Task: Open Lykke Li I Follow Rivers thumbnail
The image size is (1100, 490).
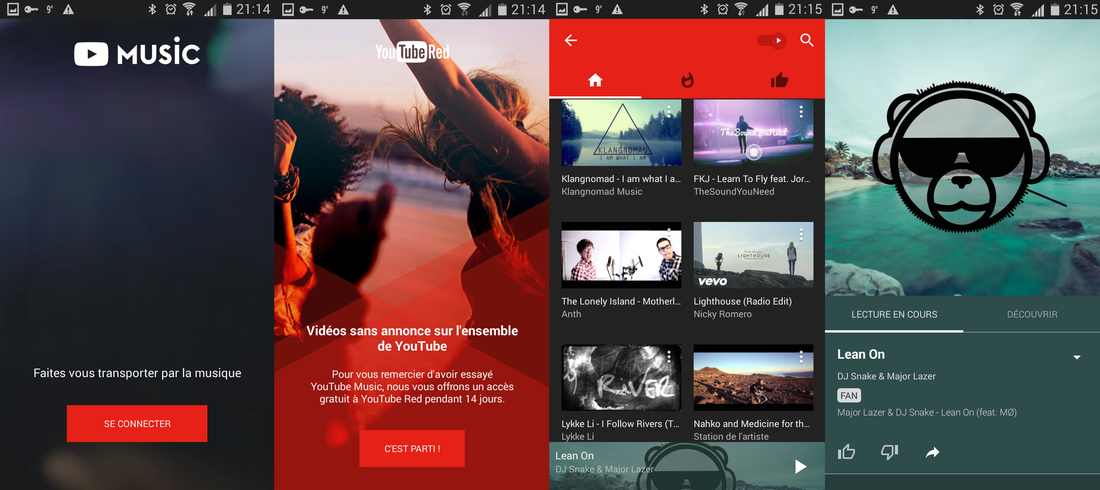Action: [x=621, y=377]
